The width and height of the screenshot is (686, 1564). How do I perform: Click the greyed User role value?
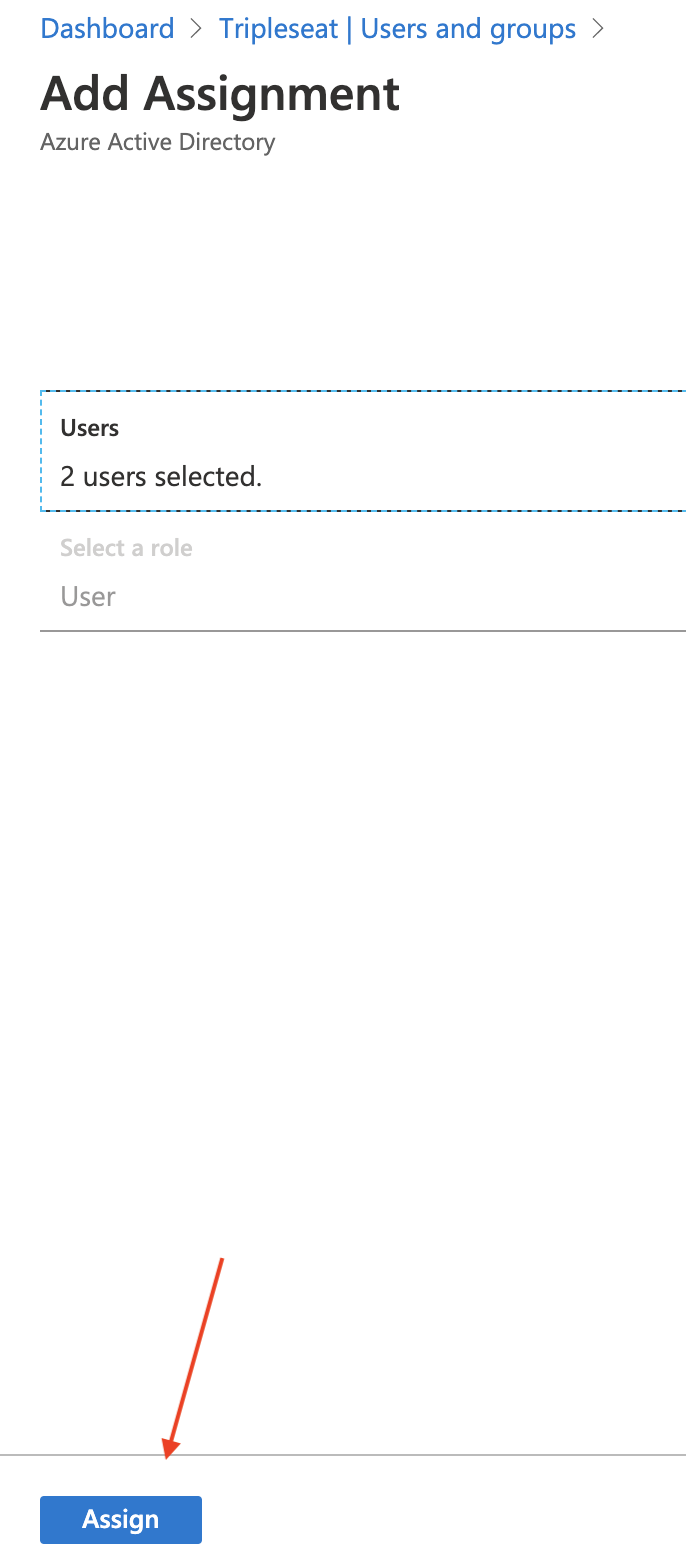88,597
